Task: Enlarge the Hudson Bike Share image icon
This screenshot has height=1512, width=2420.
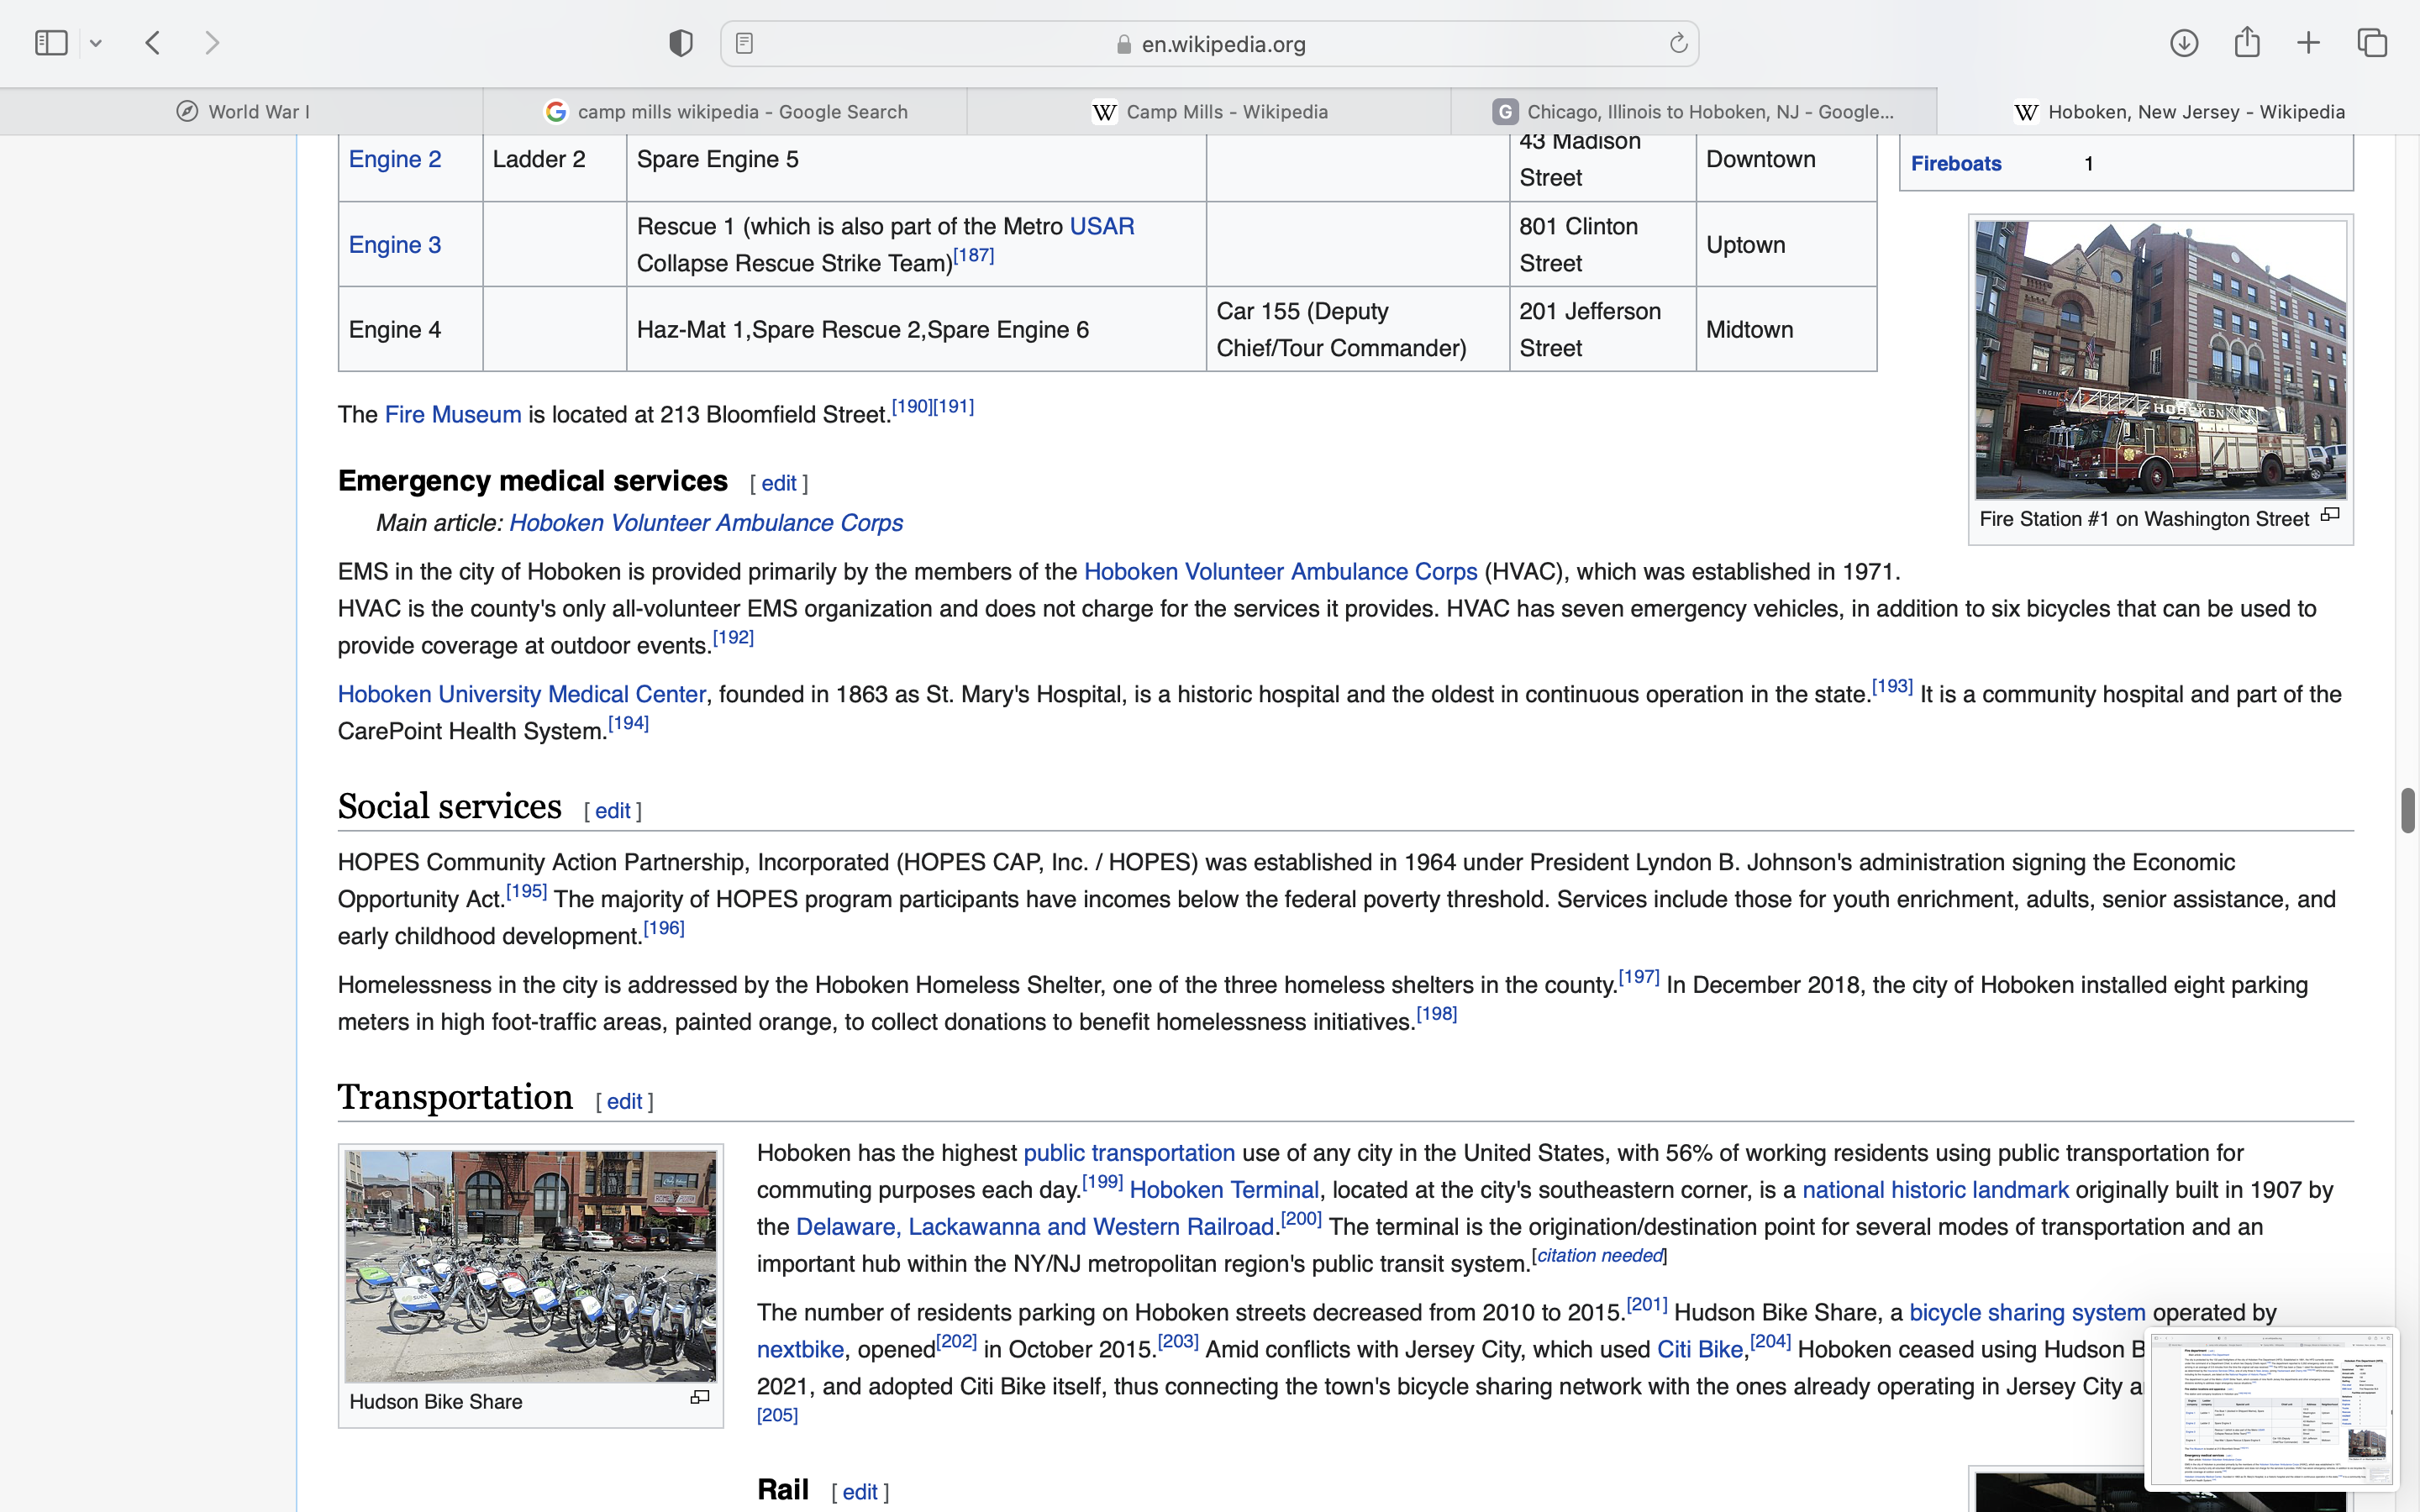Action: pyautogui.click(x=700, y=1398)
